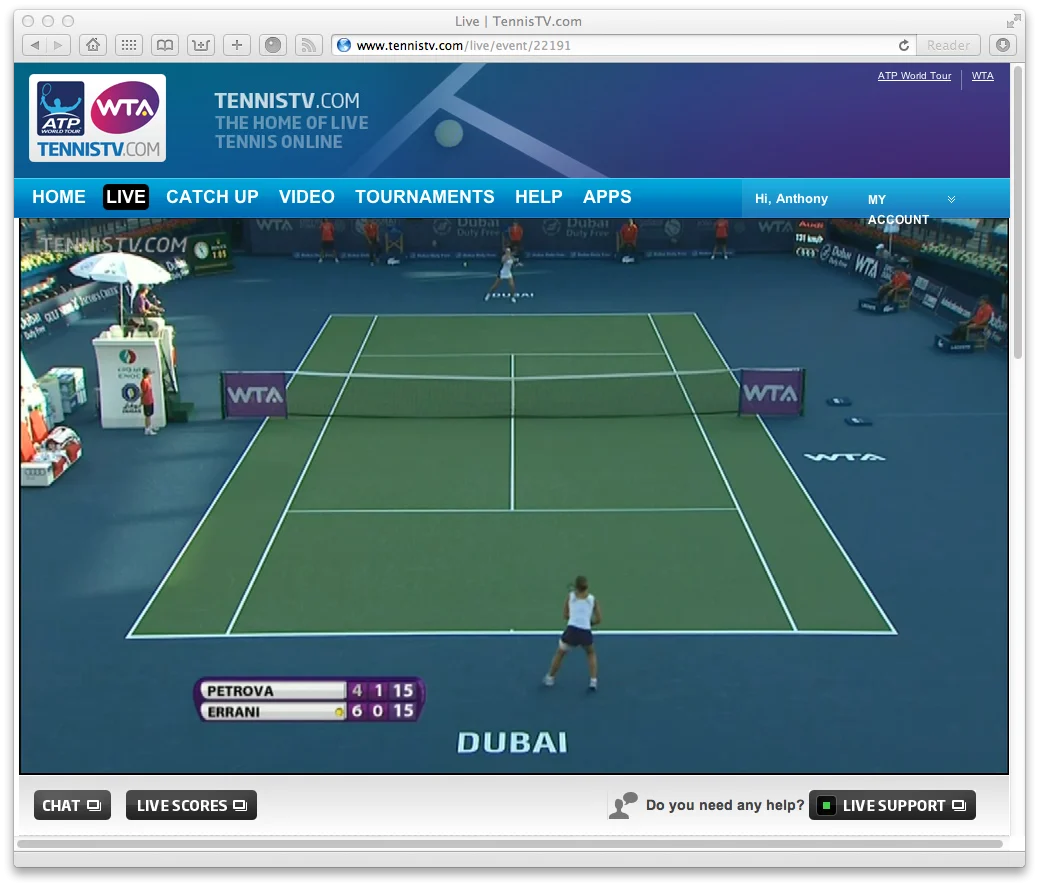Click the Hi, Anthony greeting
The image size is (1039, 887).
(791, 199)
